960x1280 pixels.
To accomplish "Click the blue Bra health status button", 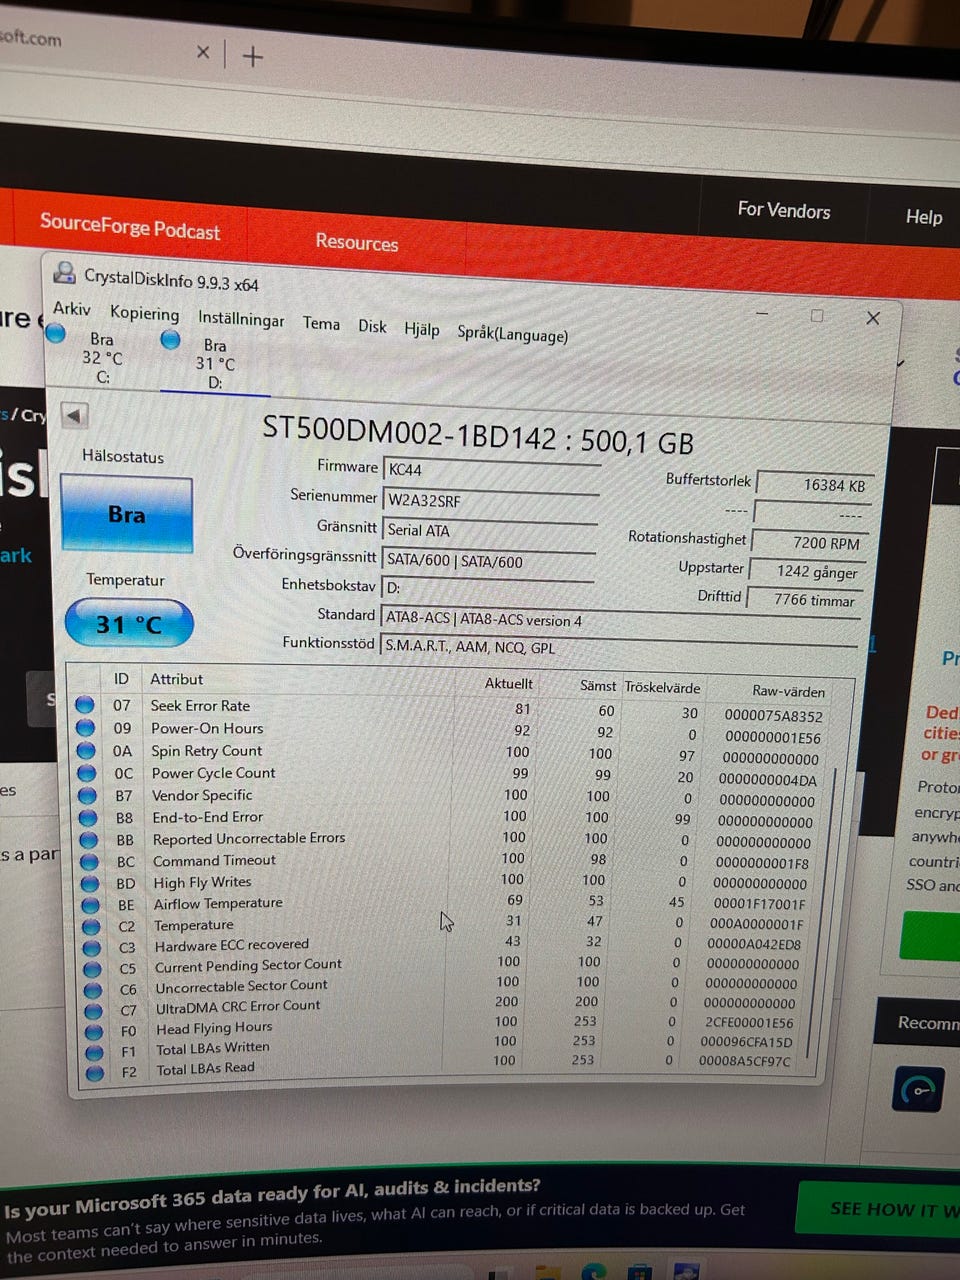I will point(127,514).
